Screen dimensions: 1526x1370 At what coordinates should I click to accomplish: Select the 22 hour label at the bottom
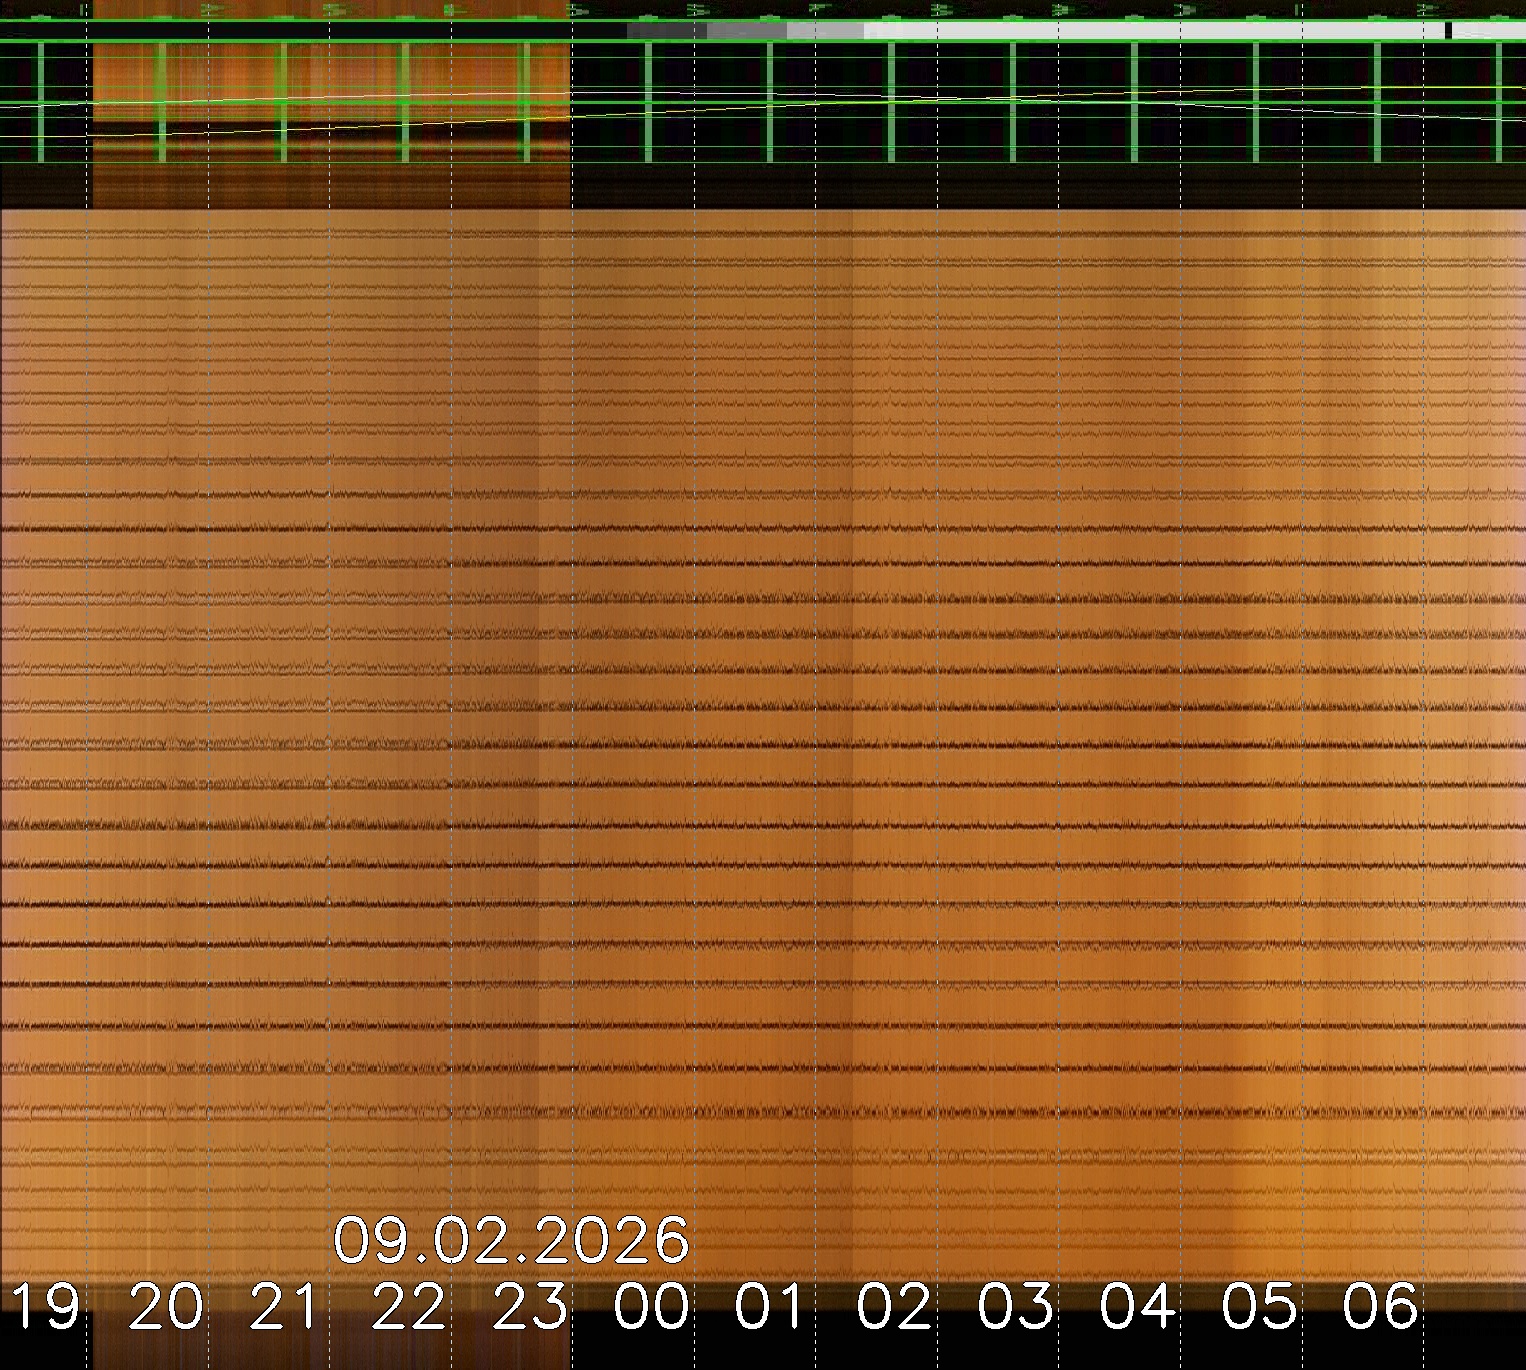coord(409,1307)
